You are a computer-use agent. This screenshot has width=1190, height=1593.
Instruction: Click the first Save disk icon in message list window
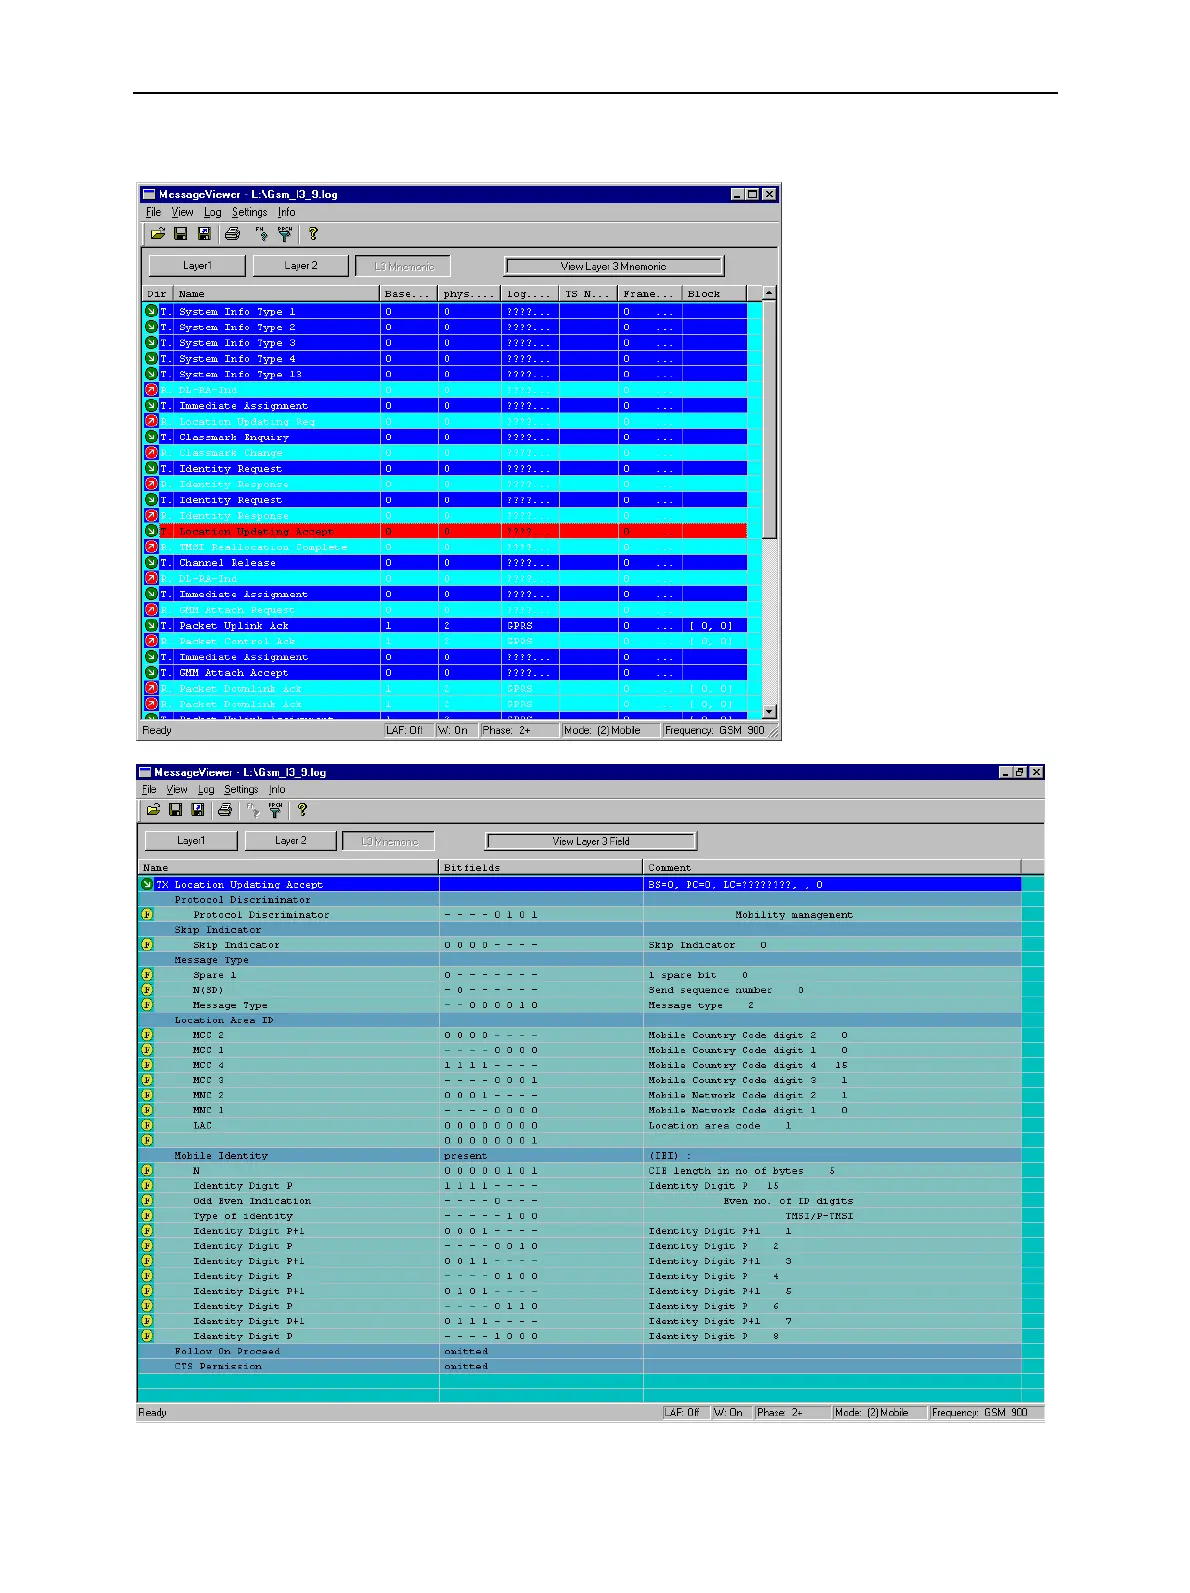(x=181, y=233)
